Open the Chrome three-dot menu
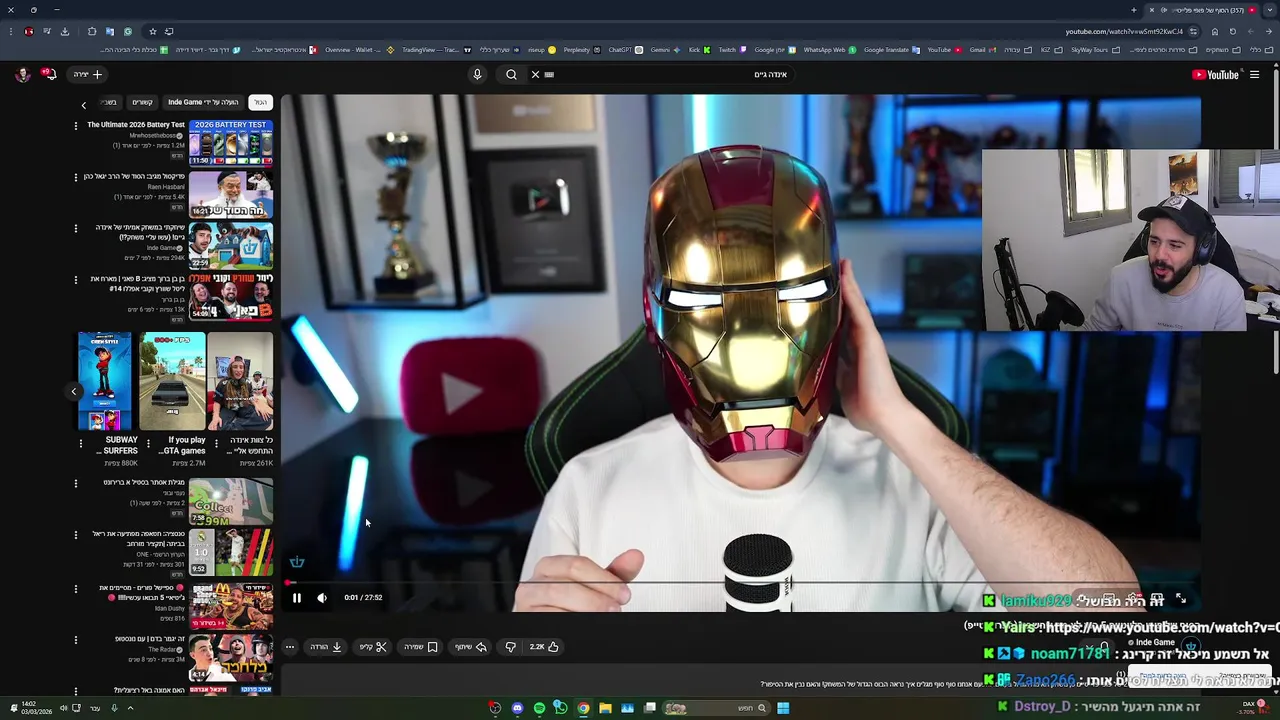Screen dimensions: 1280x720 click(11, 31)
